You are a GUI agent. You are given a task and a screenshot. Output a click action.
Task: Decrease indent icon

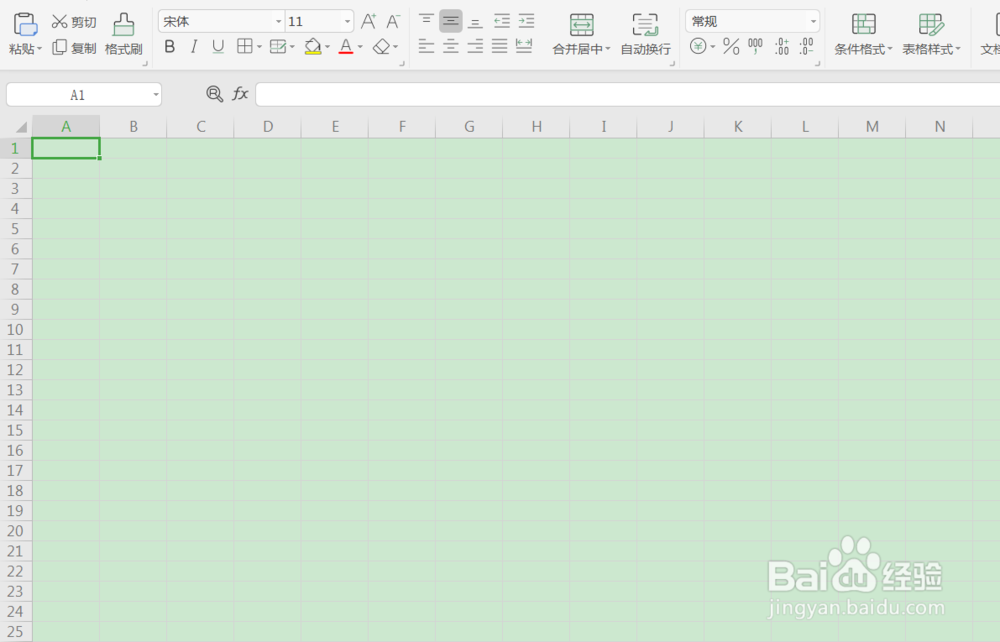click(x=502, y=21)
